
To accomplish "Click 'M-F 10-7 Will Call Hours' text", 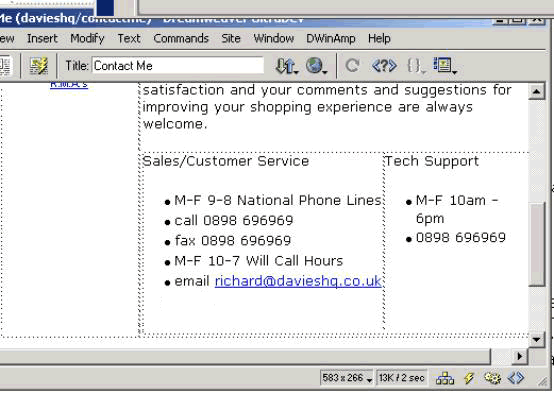I will coord(259,261).
